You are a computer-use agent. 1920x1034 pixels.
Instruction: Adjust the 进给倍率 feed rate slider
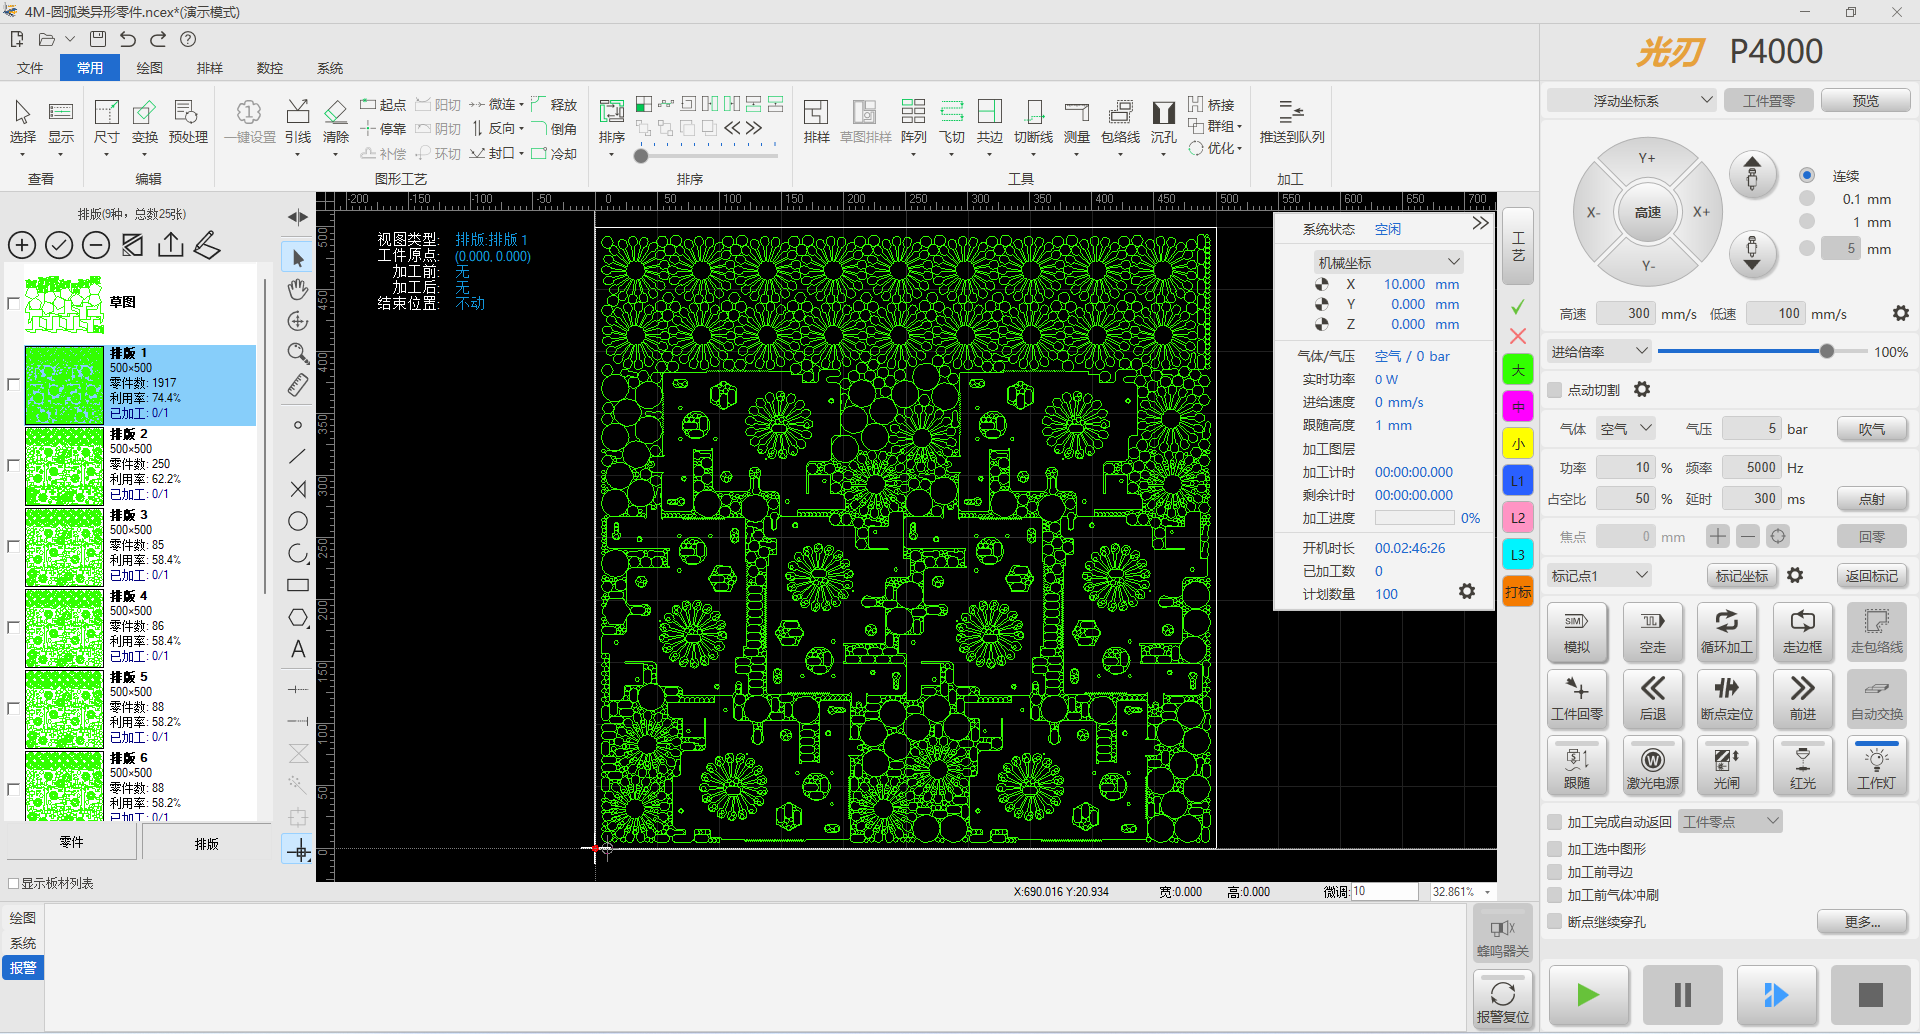(x=1827, y=351)
